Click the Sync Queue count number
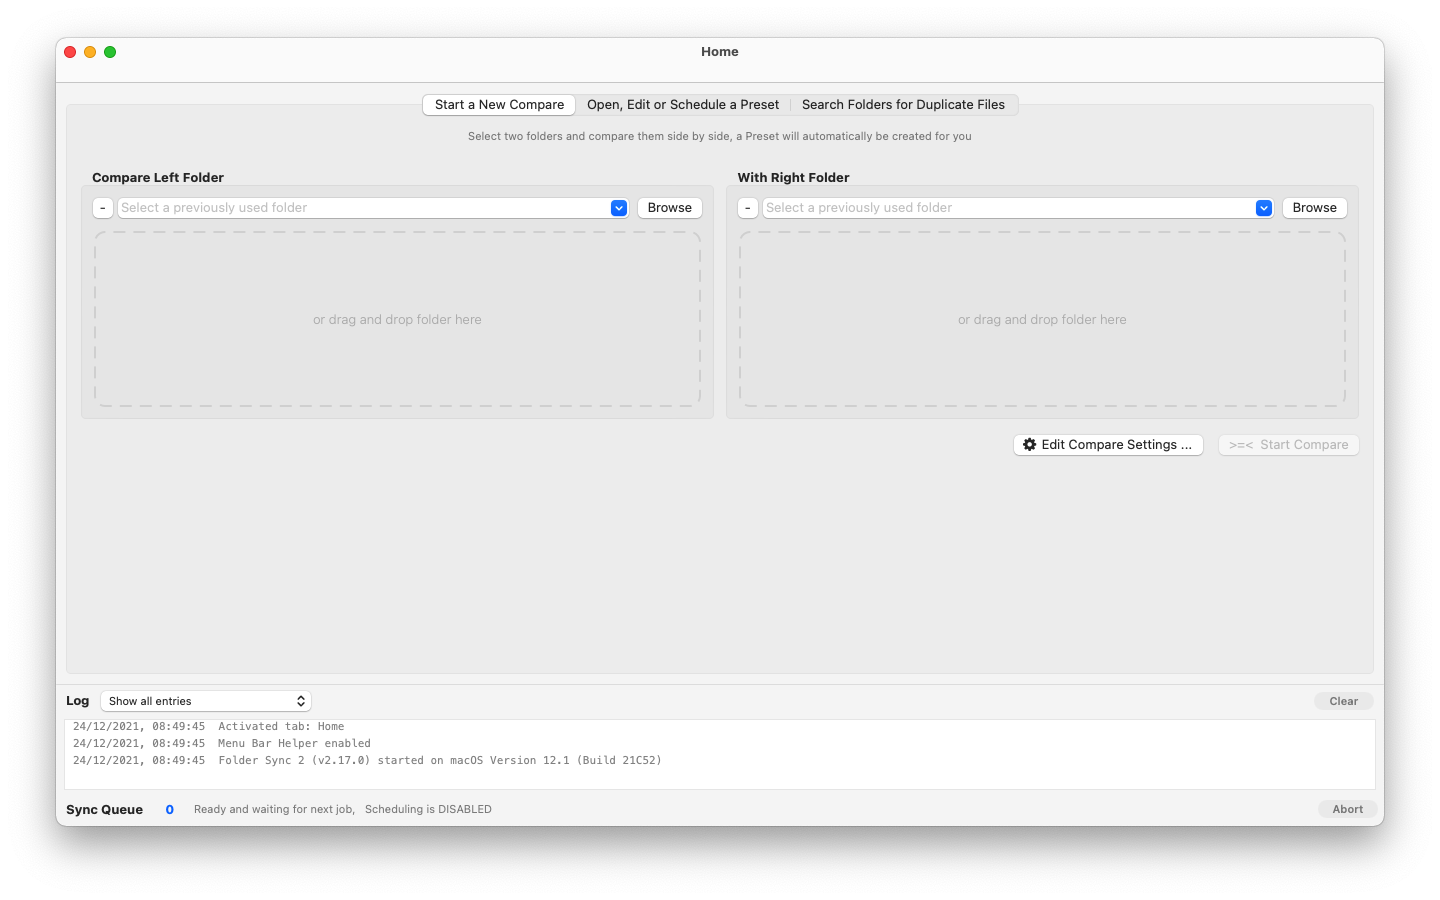1440x900 pixels. (170, 810)
